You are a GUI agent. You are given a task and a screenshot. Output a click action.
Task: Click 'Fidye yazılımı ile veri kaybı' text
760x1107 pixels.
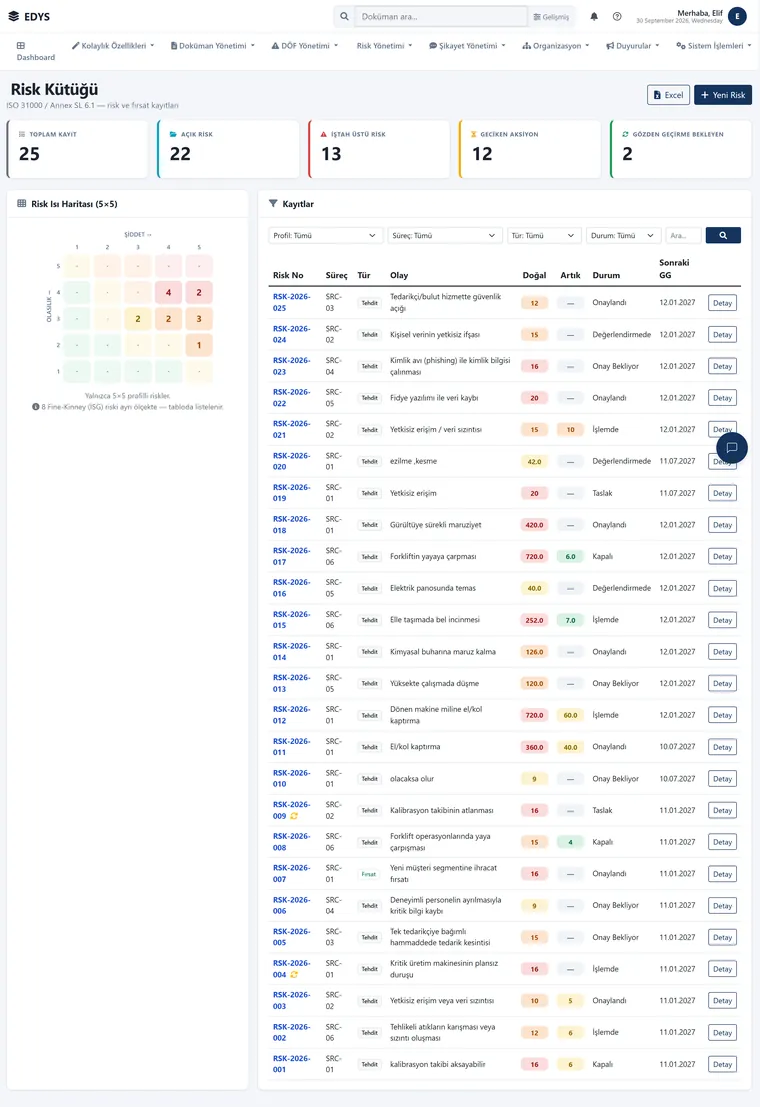pyautogui.click(x=434, y=397)
